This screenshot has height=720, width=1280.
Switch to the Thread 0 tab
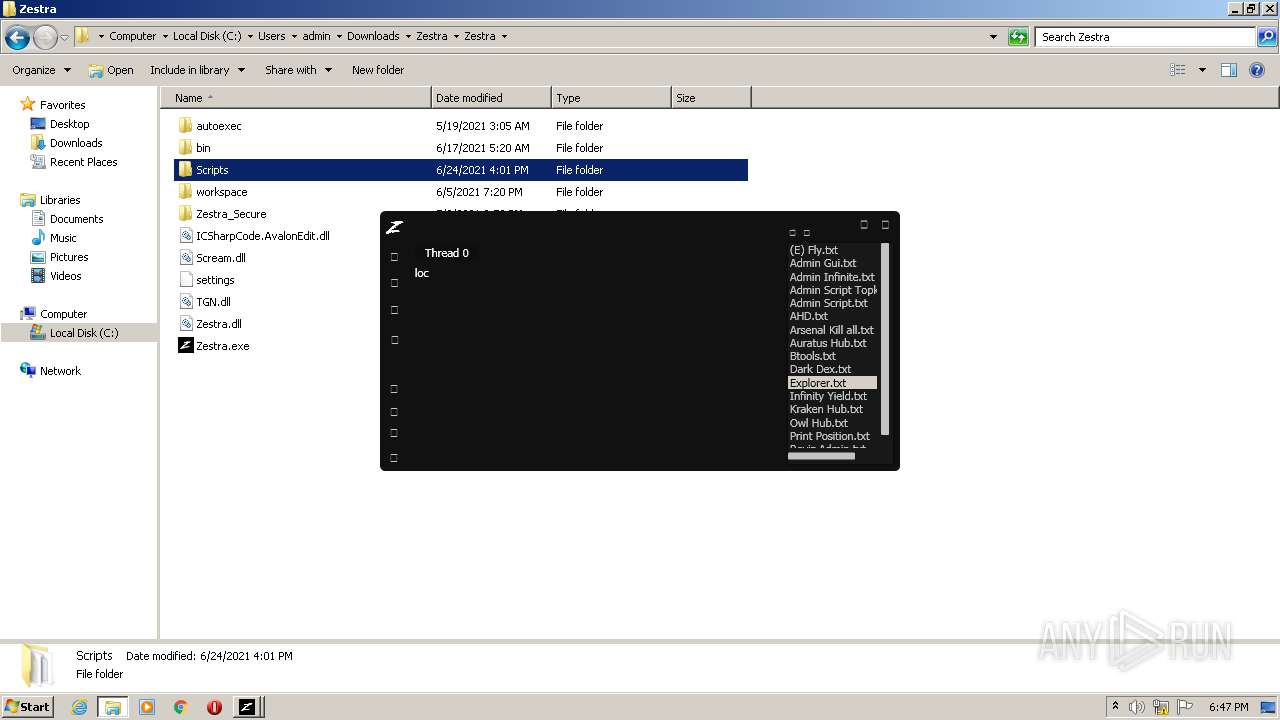coord(446,253)
